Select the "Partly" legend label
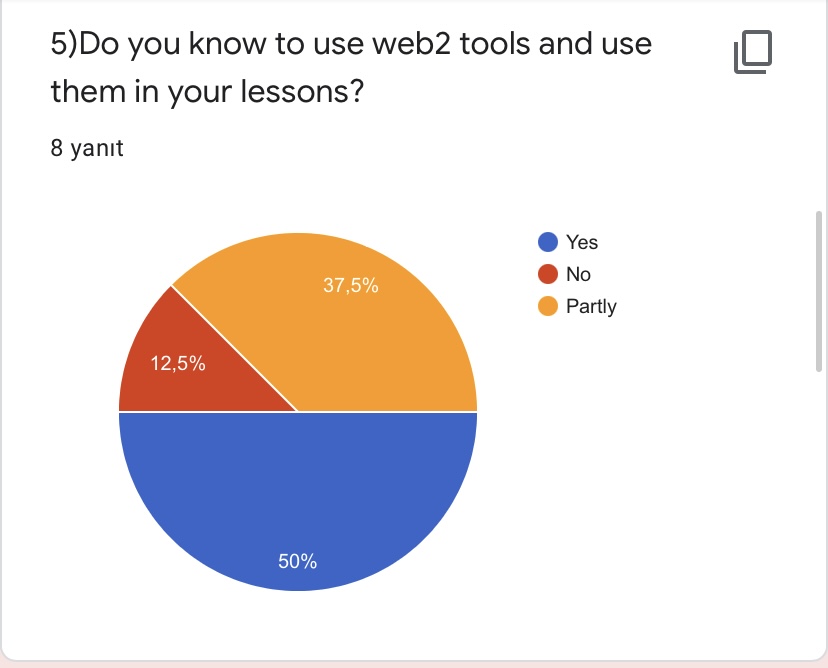Screen dimensions: 828x668 tap(591, 306)
